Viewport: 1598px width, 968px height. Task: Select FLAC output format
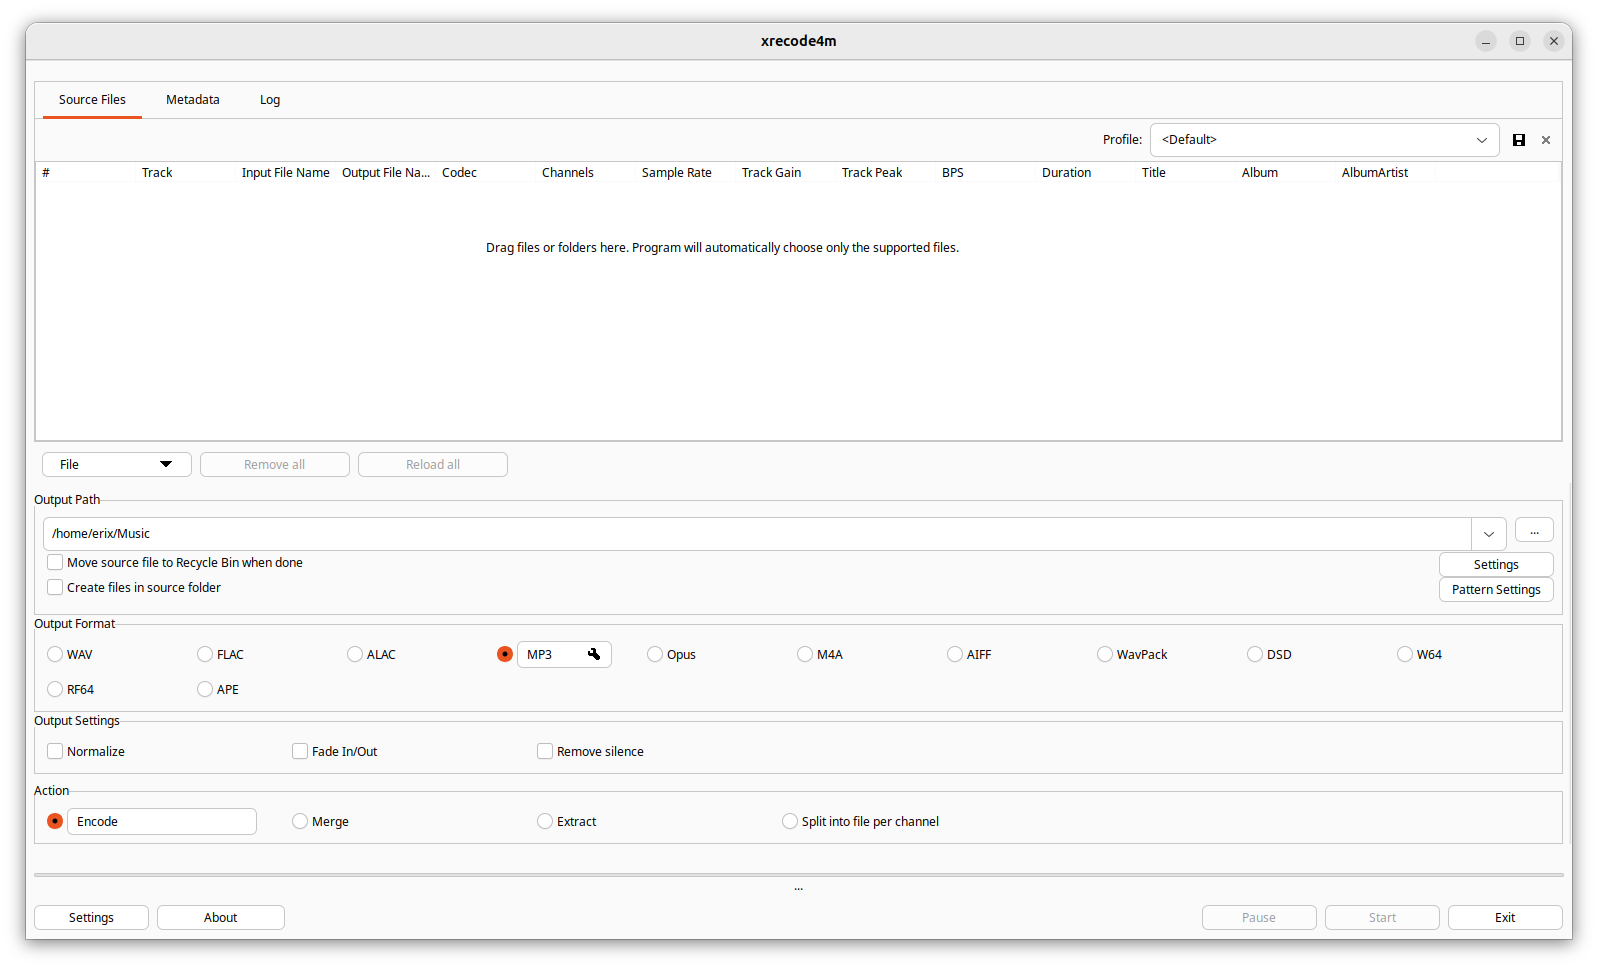point(205,654)
